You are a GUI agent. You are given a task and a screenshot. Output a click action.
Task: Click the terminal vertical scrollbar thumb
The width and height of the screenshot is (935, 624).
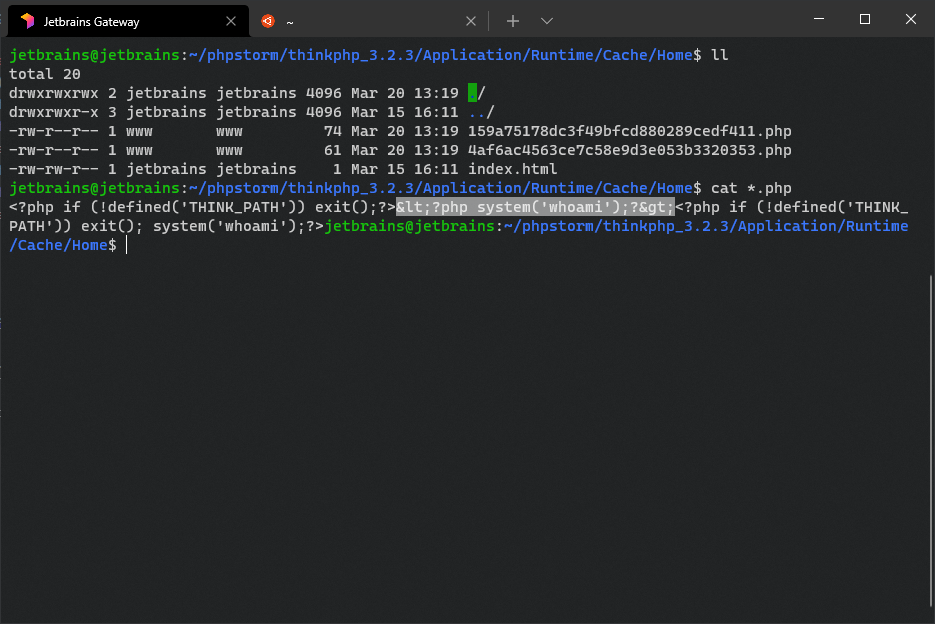[931, 441]
